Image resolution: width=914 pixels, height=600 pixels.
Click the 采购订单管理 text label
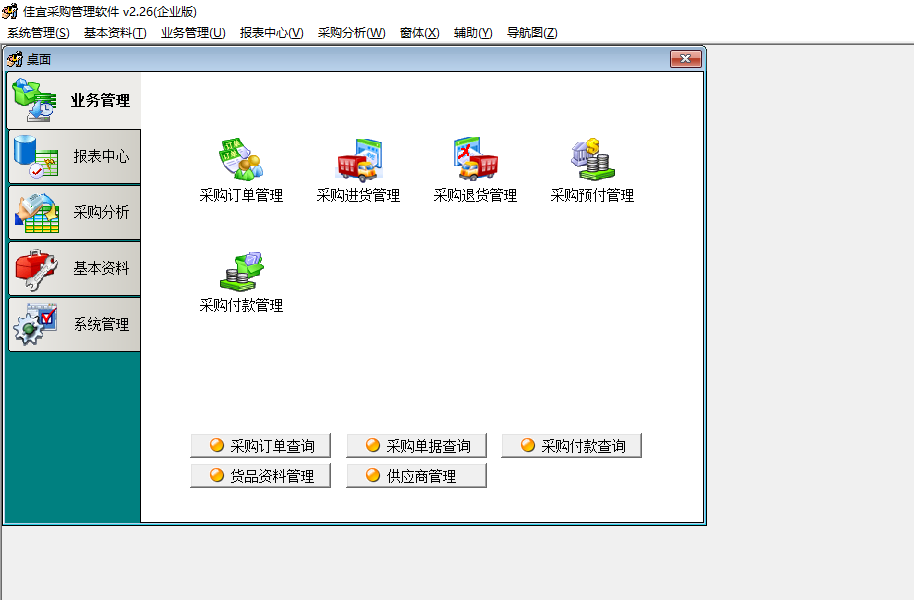click(x=241, y=195)
